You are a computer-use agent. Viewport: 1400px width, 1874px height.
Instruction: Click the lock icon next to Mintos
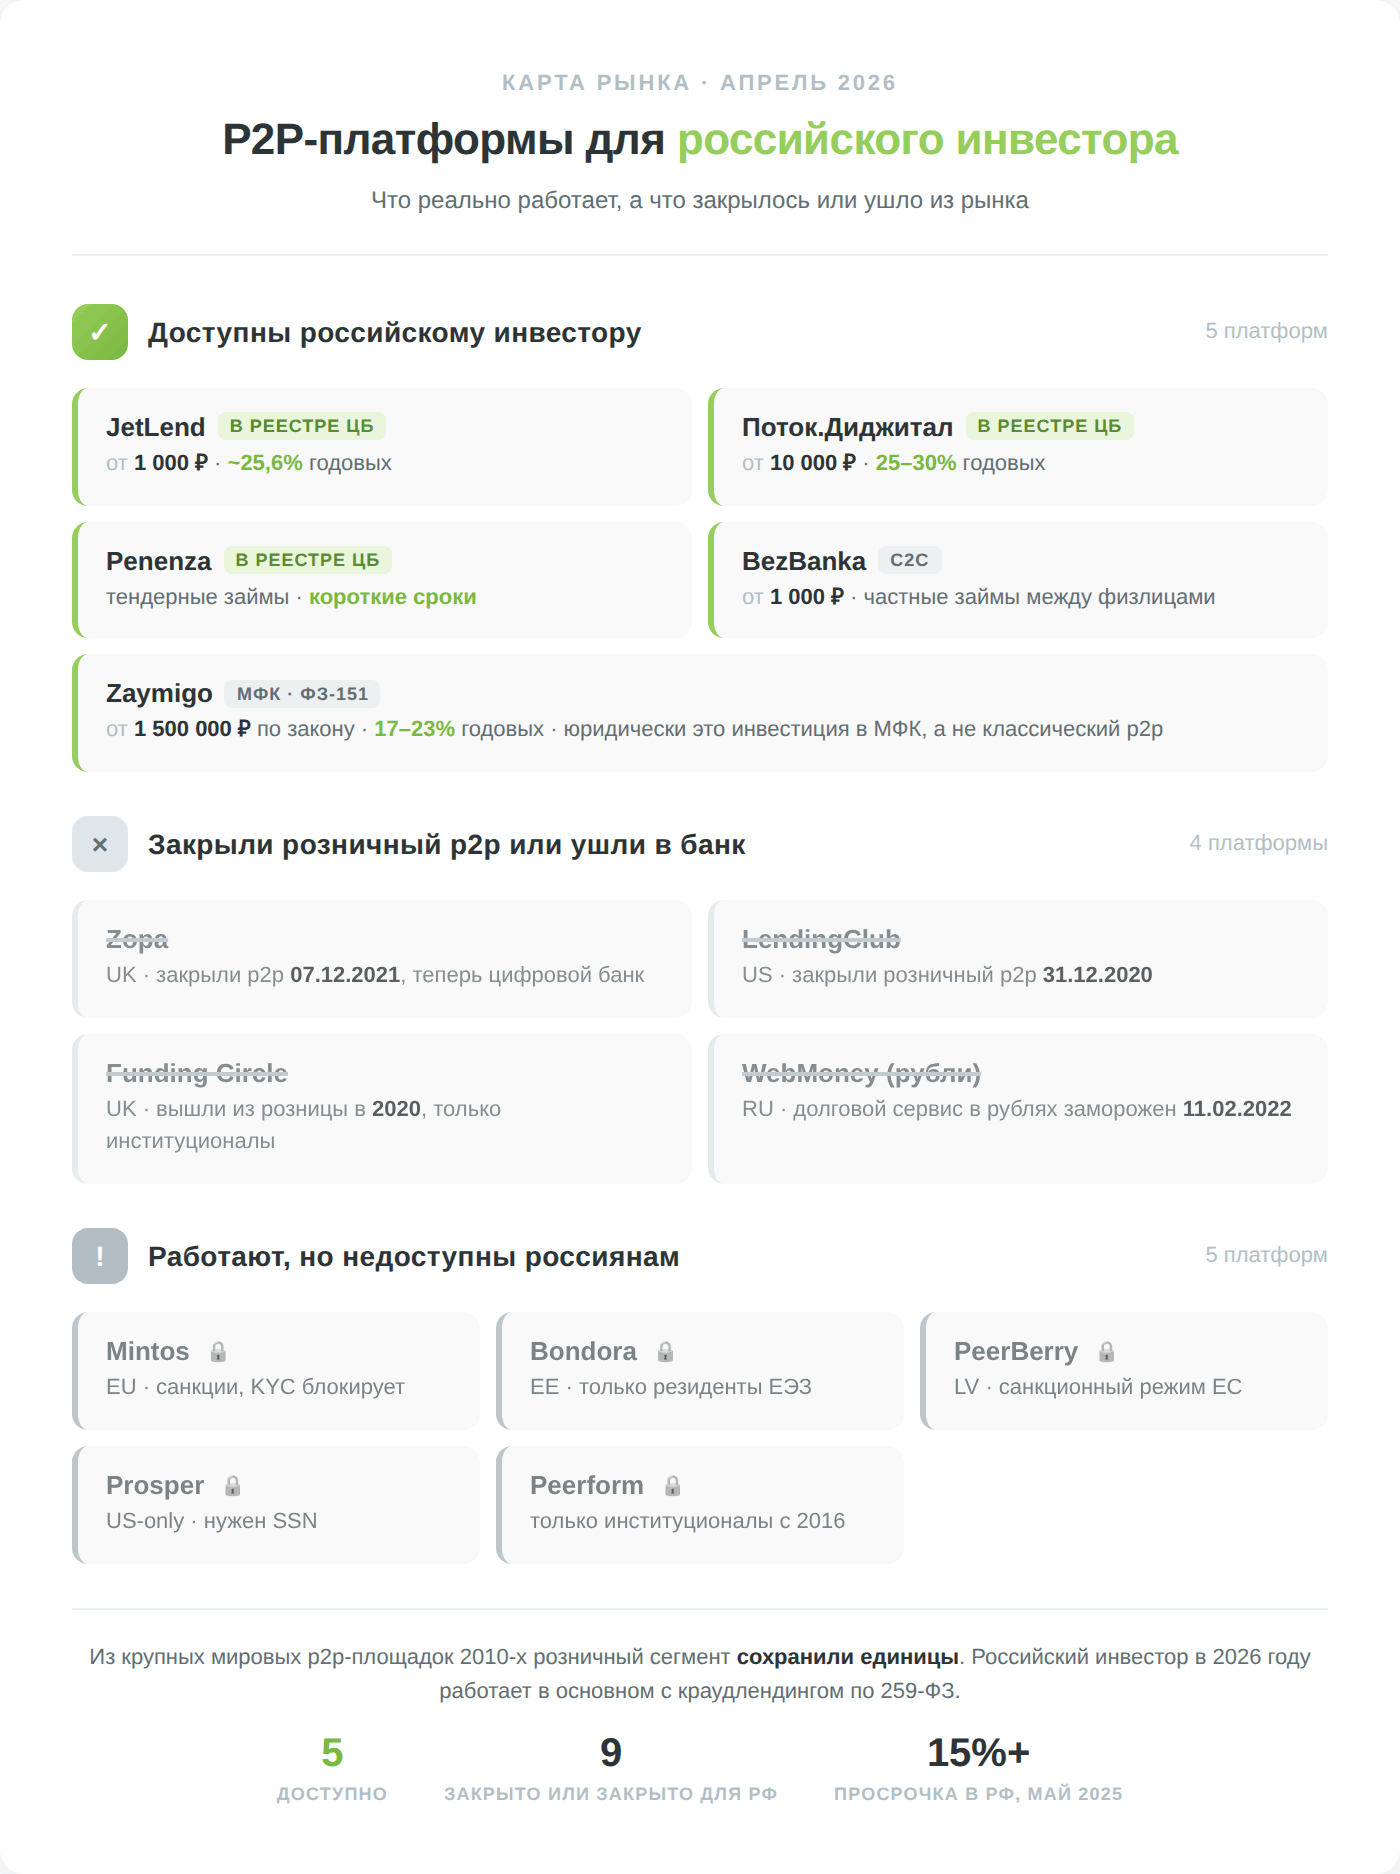(x=218, y=1352)
